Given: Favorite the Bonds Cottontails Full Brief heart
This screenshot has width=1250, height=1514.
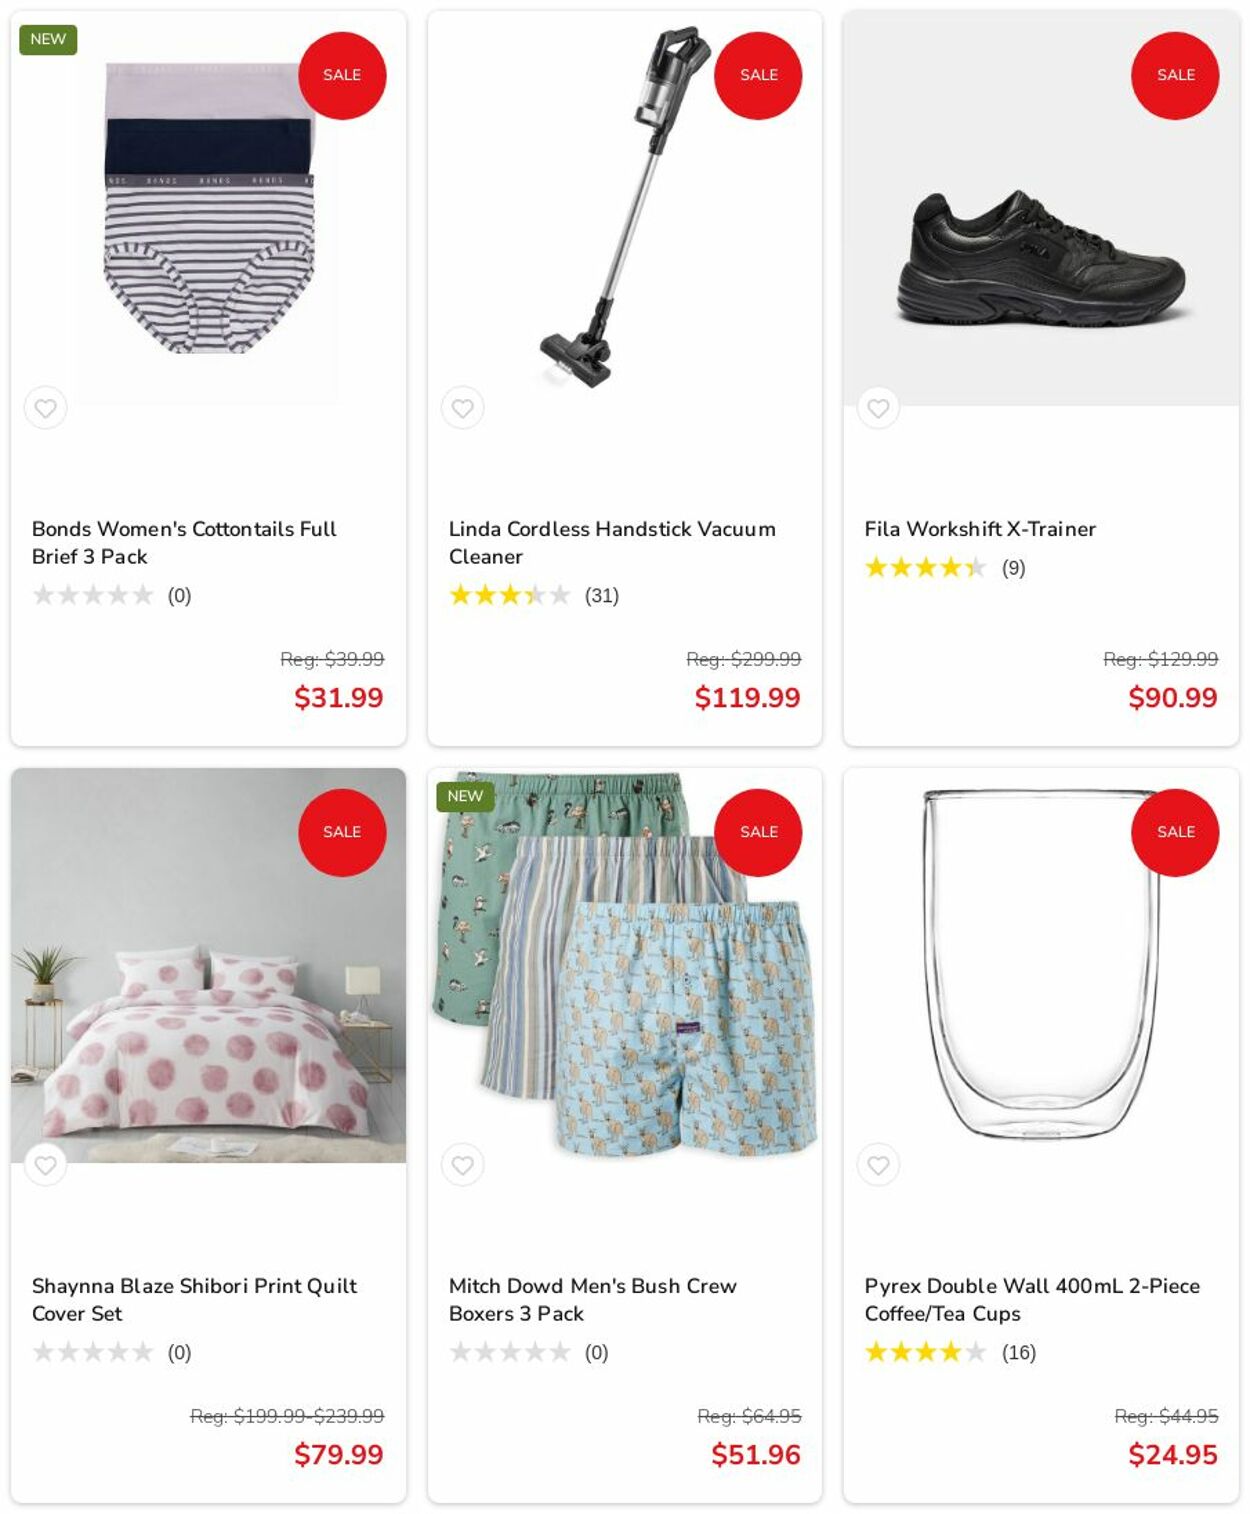Looking at the screenshot, I should point(45,408).
